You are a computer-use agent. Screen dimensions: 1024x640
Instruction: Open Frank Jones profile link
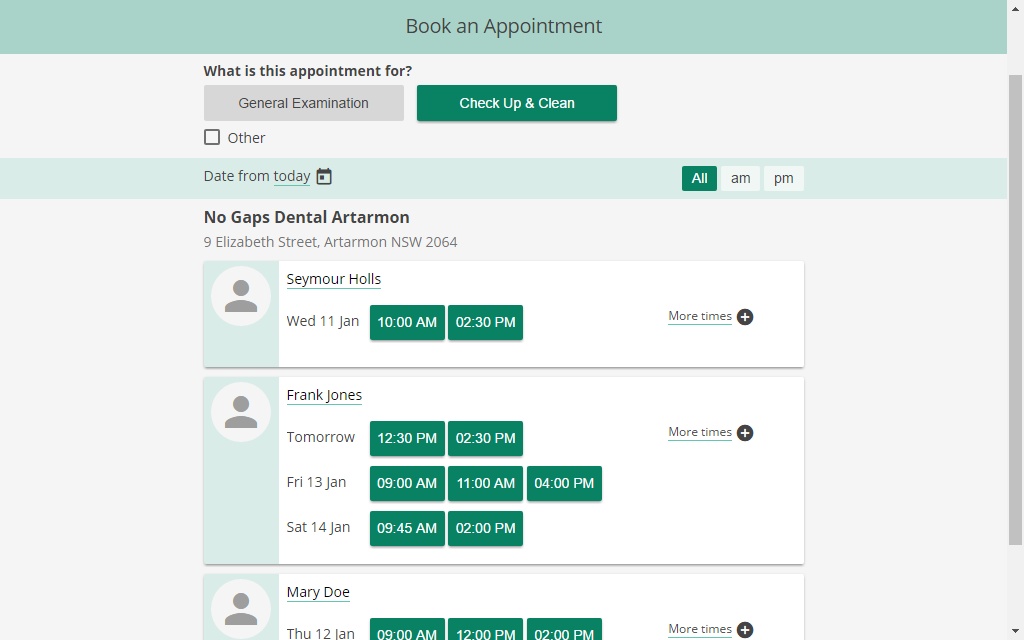tap(324, 395)
